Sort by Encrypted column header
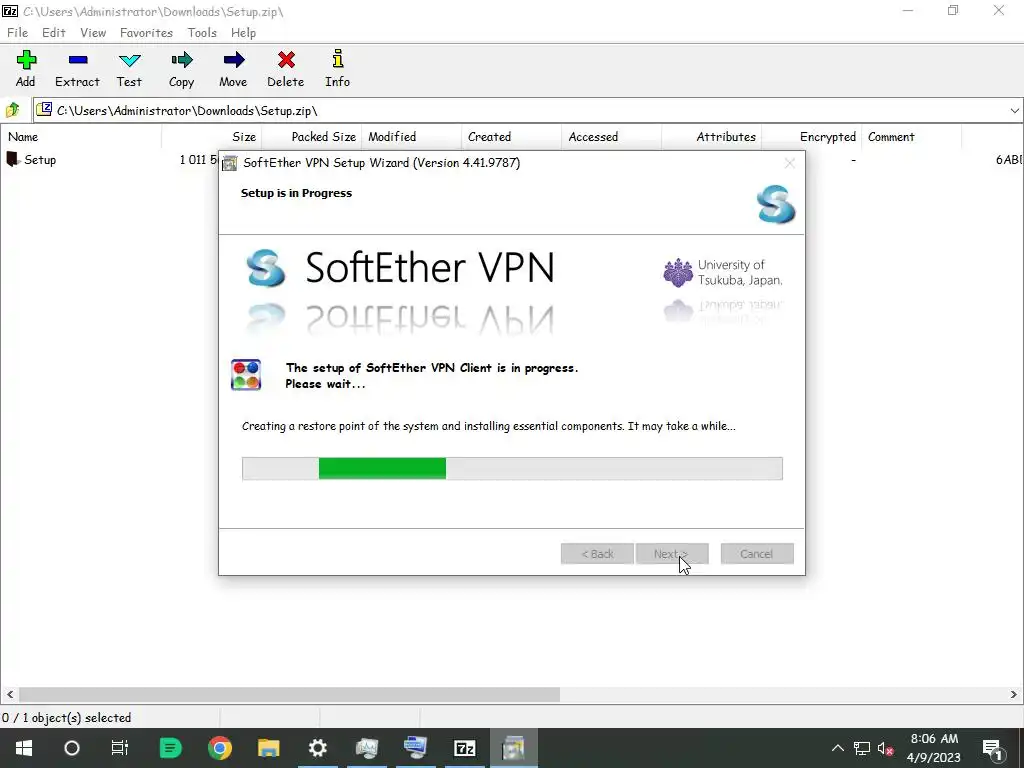 811,136
